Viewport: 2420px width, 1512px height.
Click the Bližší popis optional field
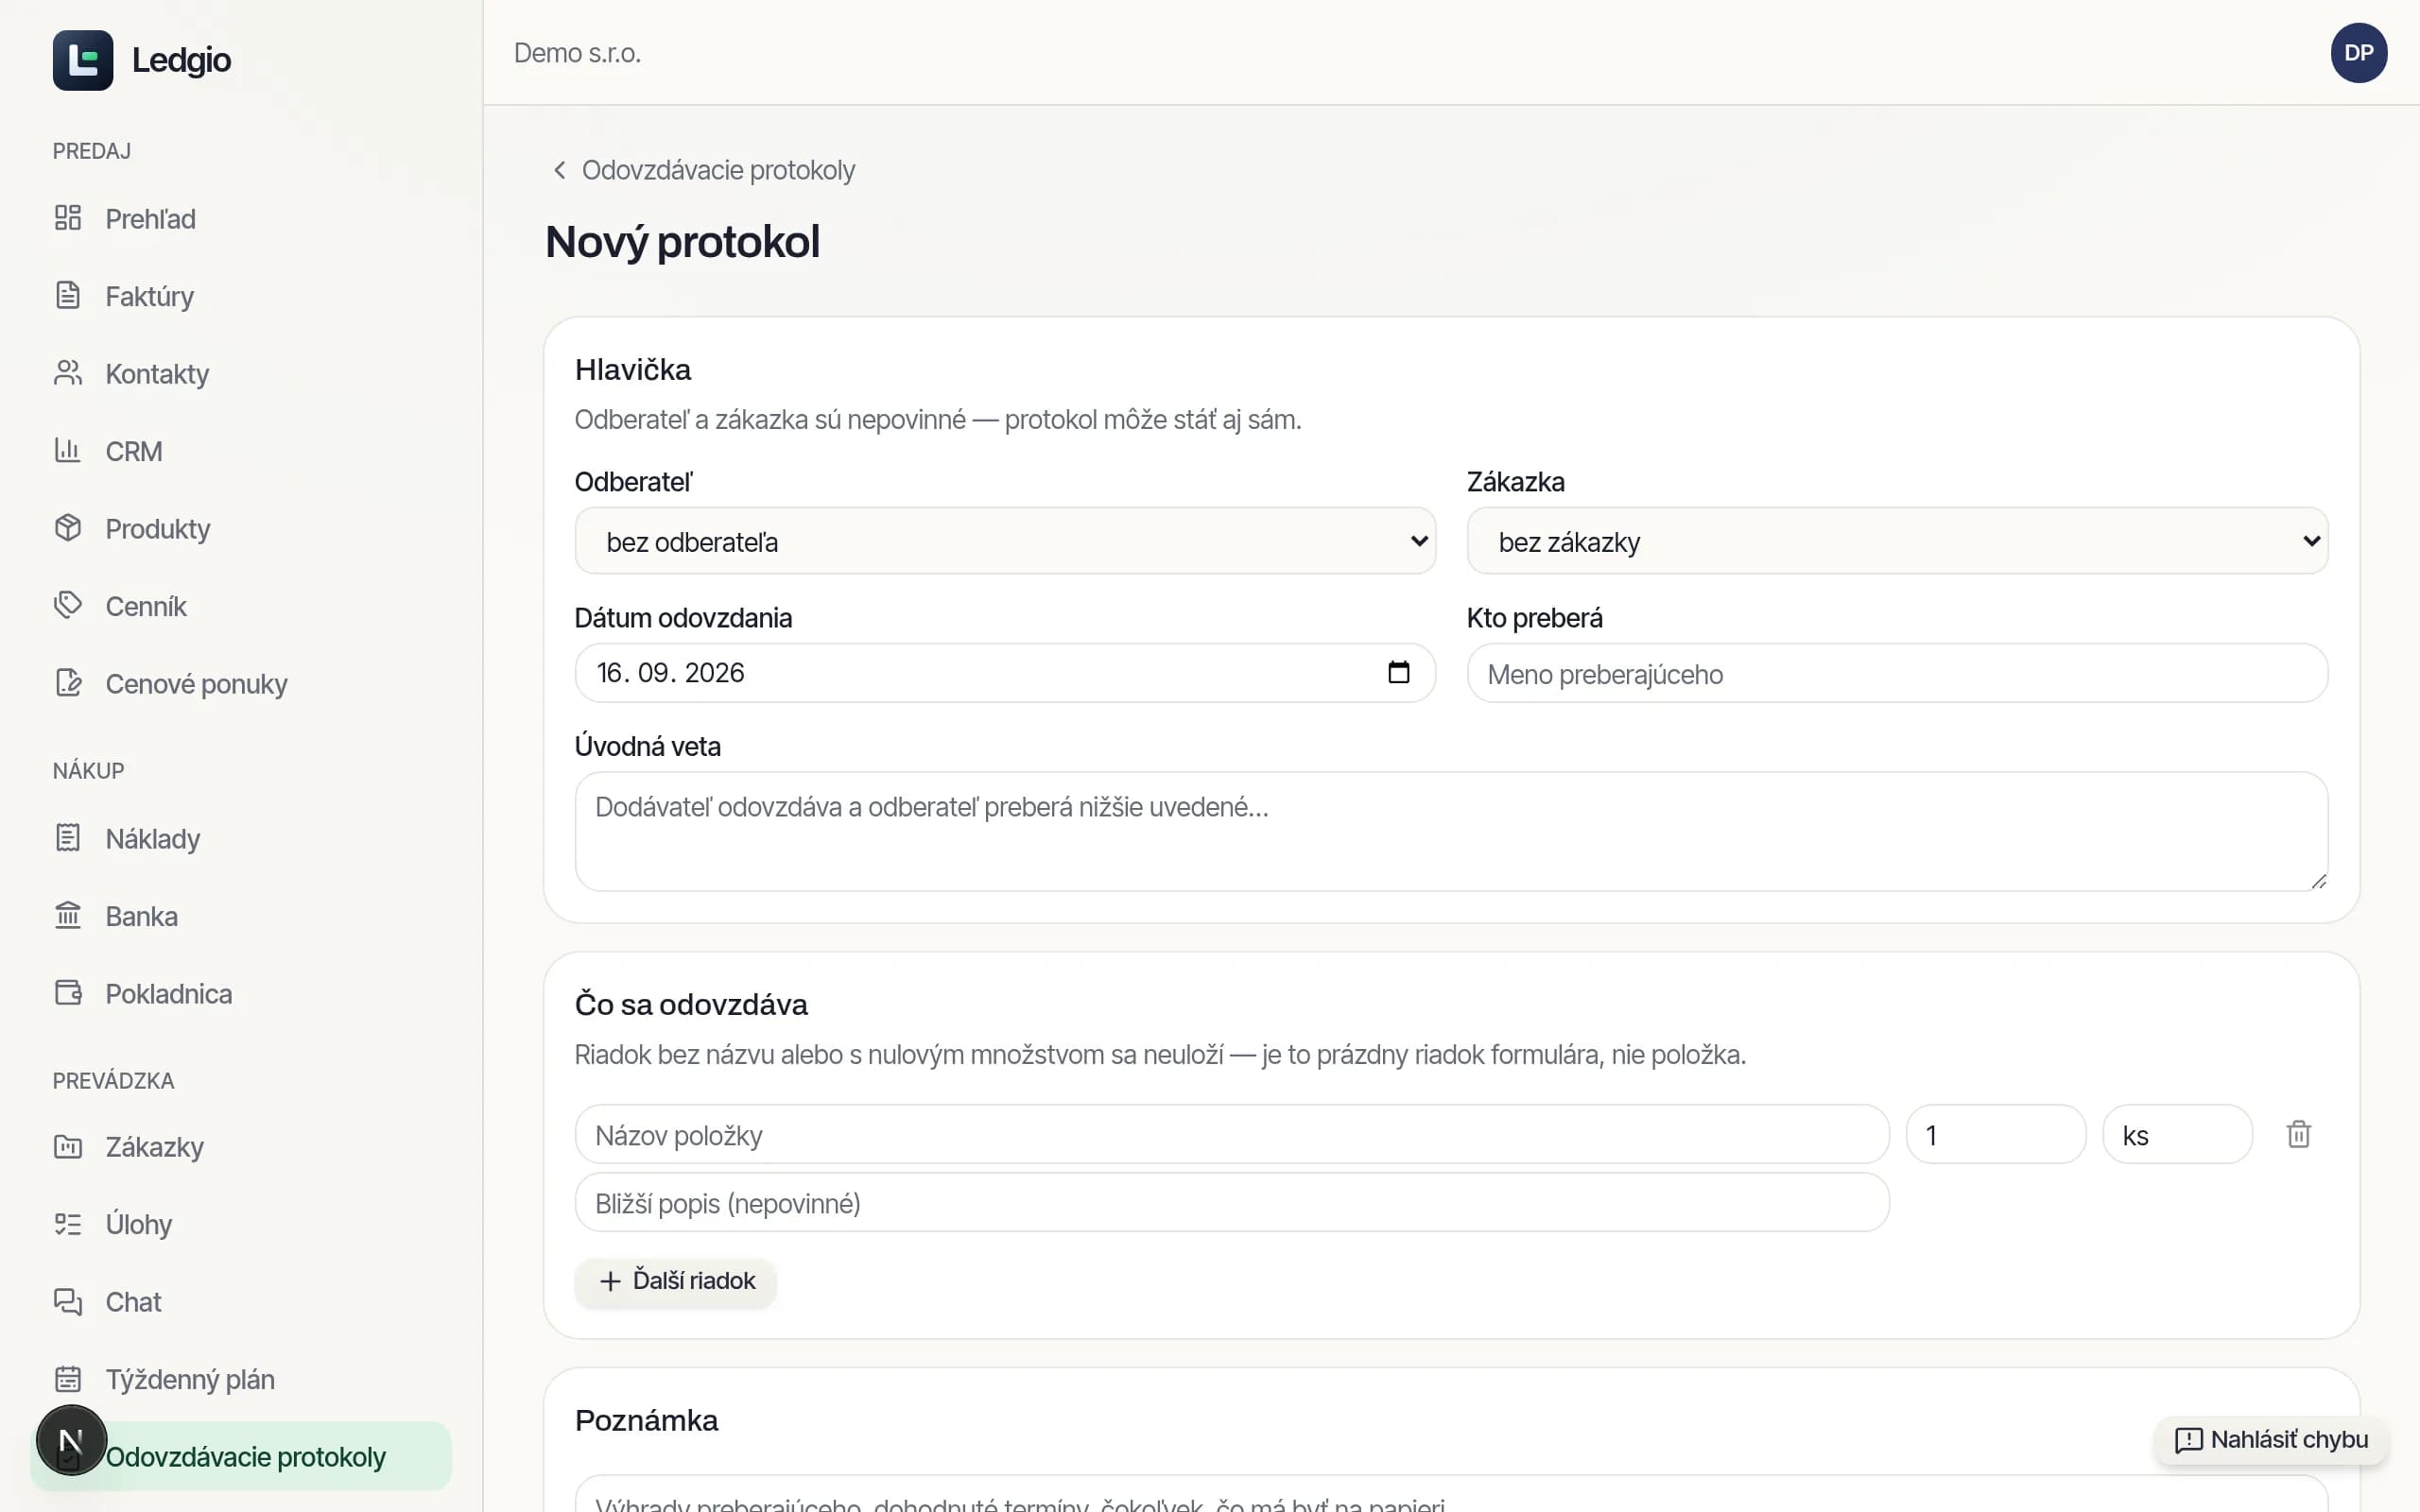pos(1232,1202)
